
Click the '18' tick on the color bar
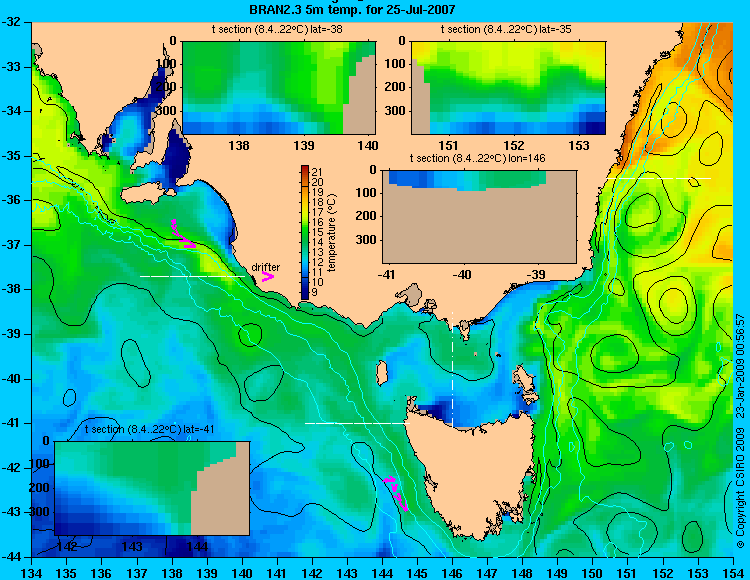pyautogui.click(x=317, y=202)
